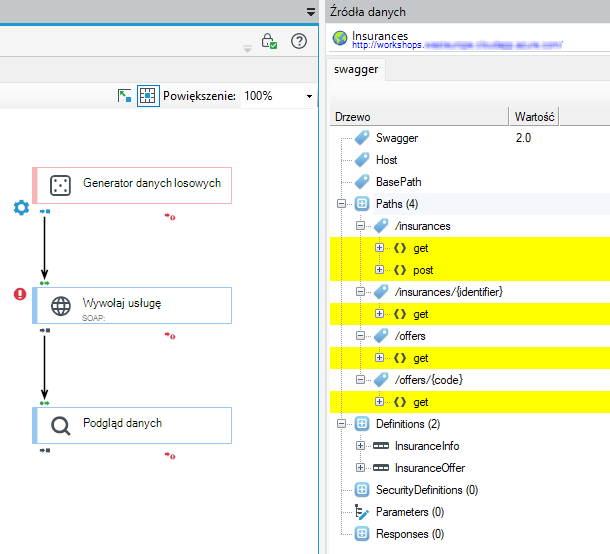This screenshot has height=554, width=610.
Task: Collapse the /offers/{code} node
Action: click(x=360, y=379)
